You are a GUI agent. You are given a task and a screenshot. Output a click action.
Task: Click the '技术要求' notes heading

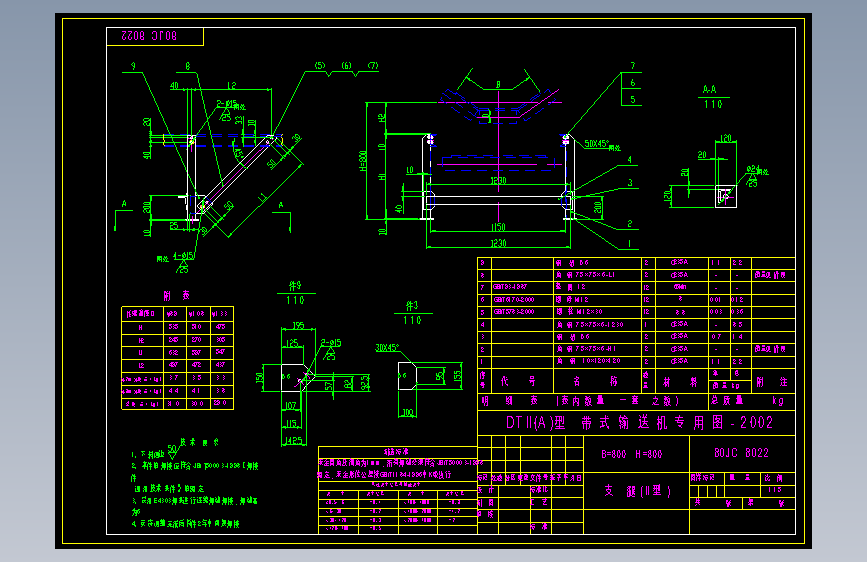(x=200, y=443)
